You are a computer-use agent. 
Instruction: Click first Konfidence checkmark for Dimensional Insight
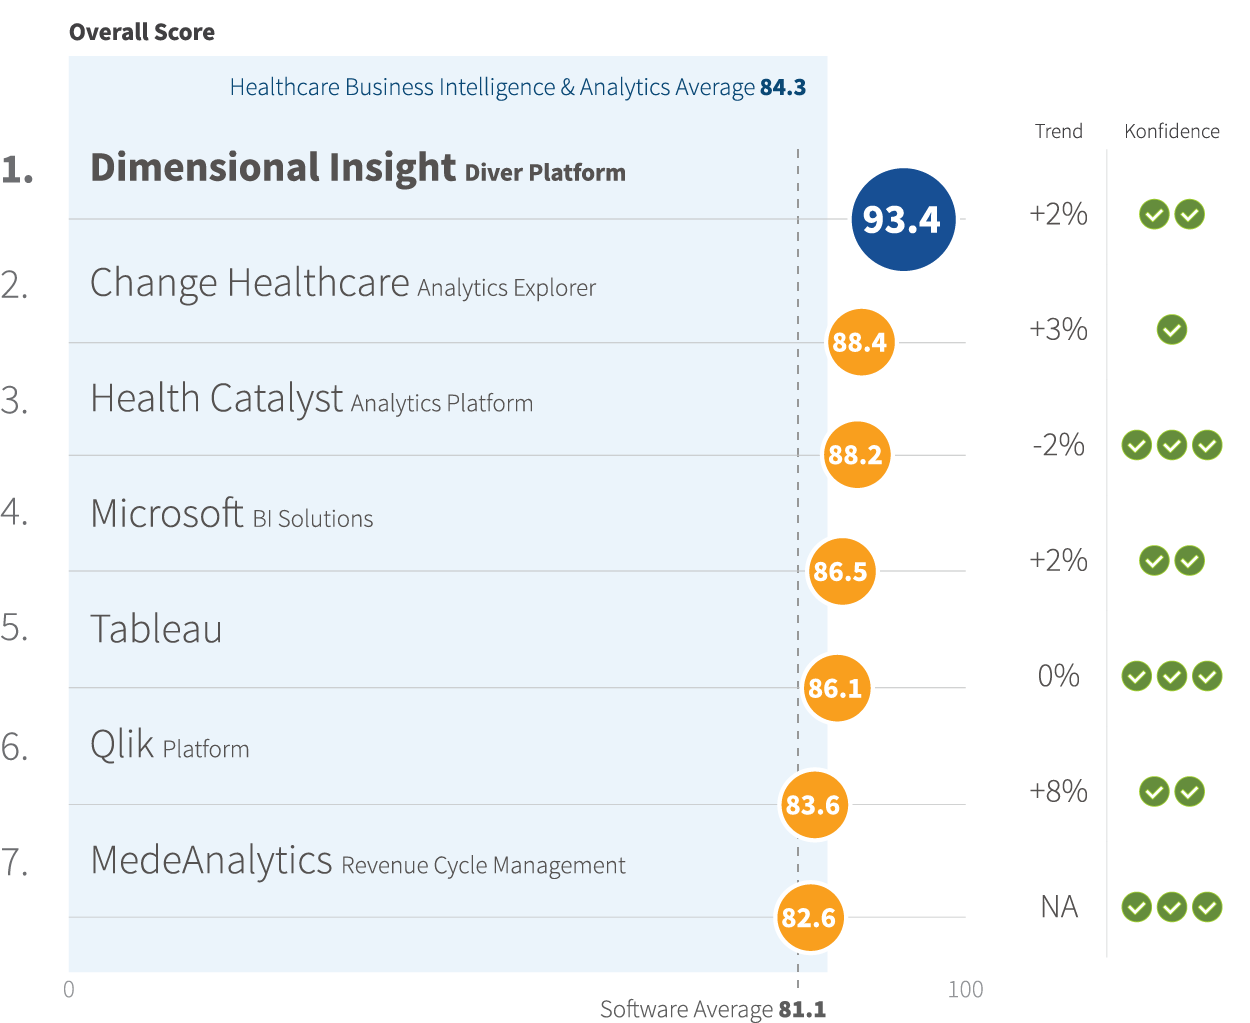[1154, 214]
